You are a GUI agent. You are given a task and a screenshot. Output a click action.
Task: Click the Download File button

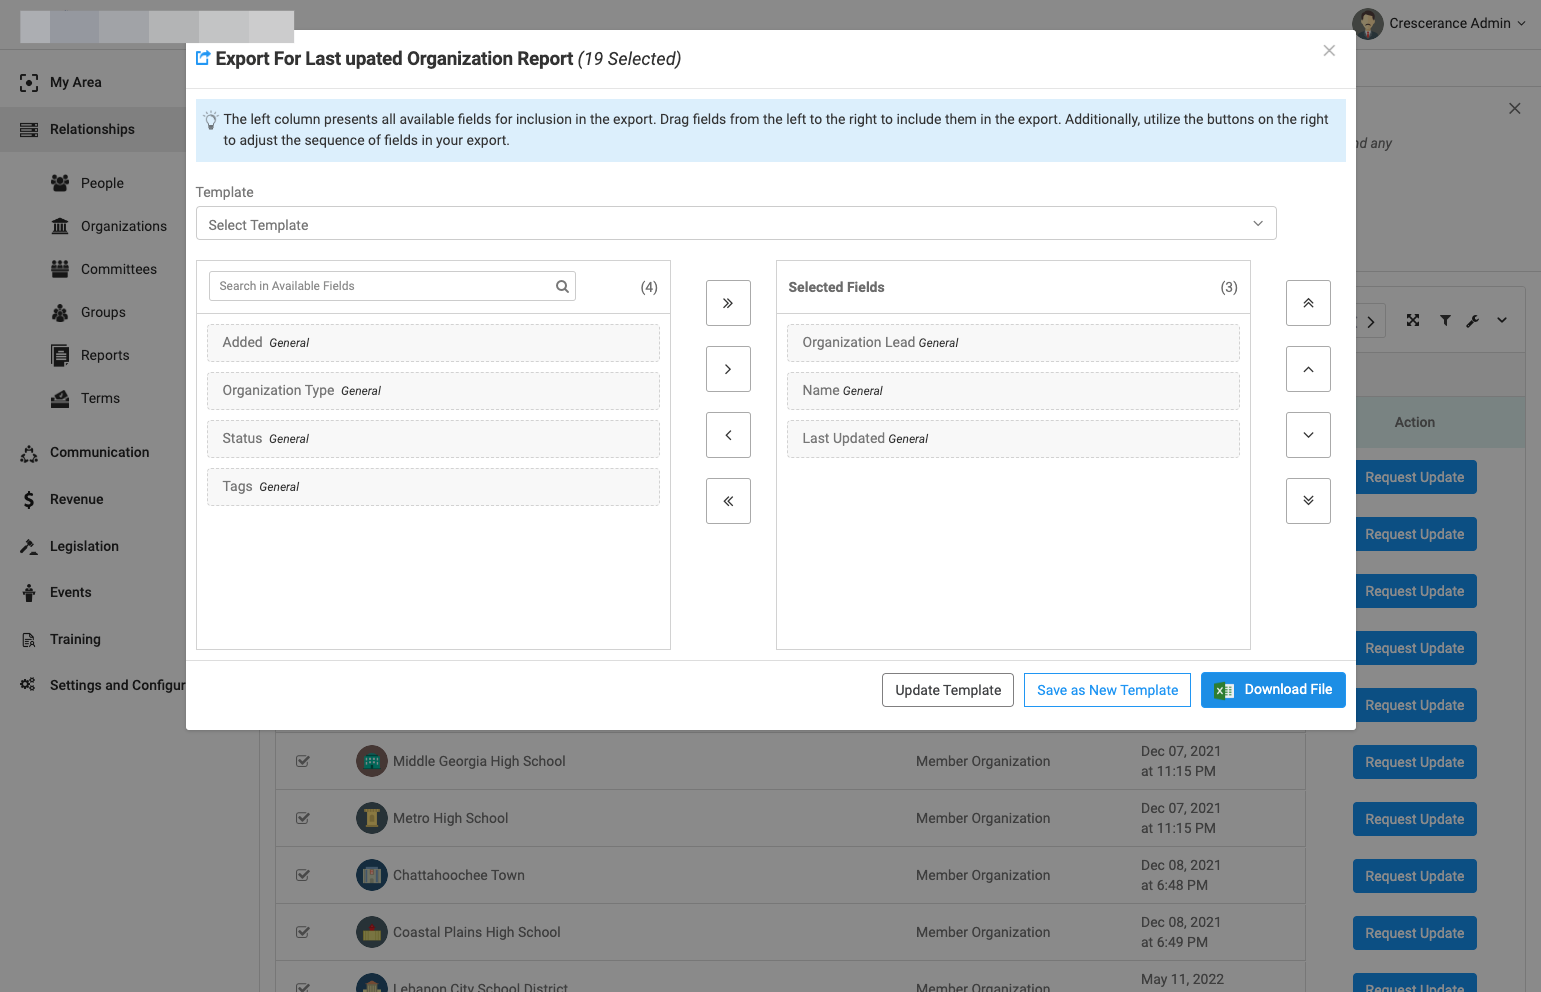1273,690
